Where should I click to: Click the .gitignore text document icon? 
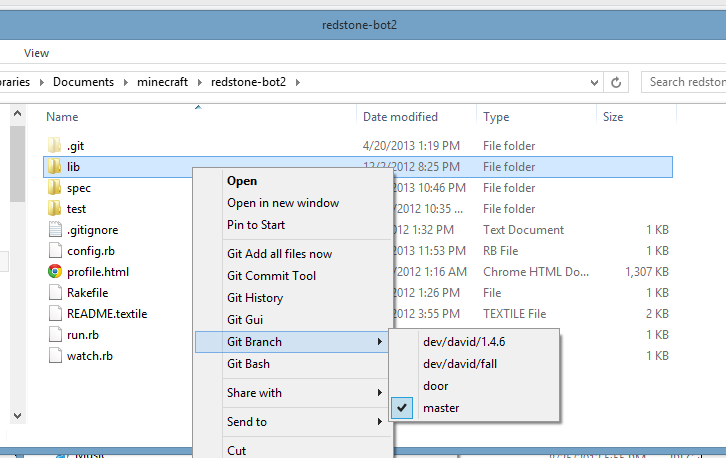(x=55, y=229)
